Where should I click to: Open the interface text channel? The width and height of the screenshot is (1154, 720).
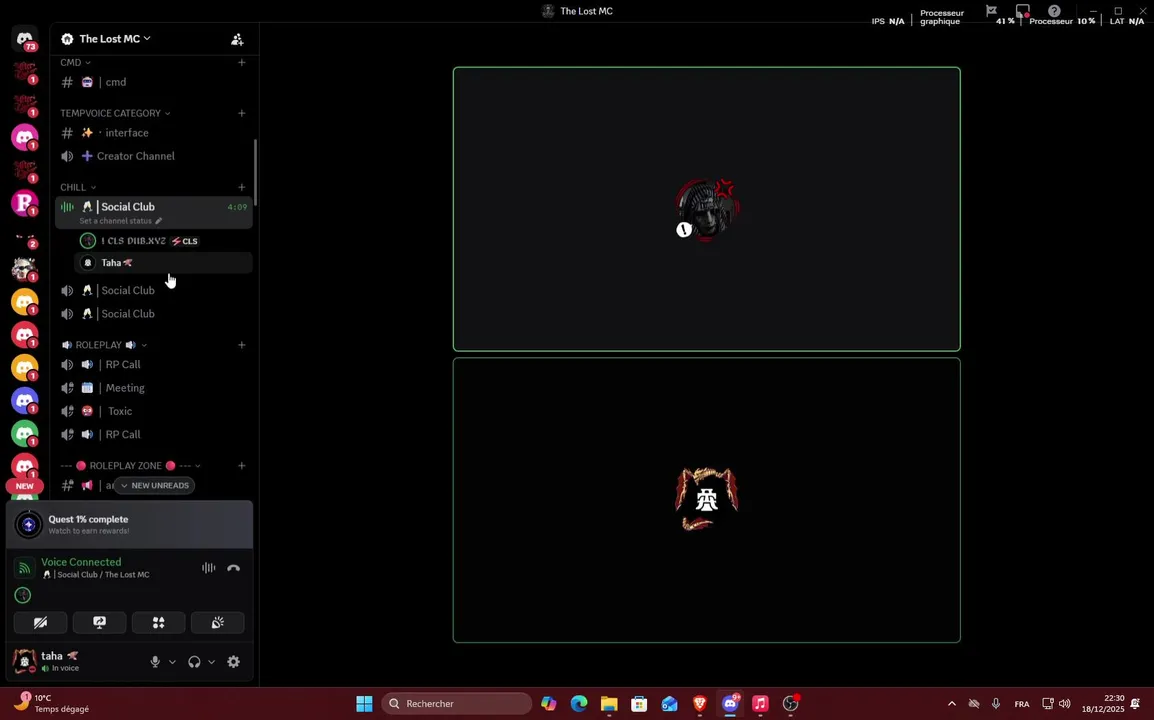[x=154, y=133]
